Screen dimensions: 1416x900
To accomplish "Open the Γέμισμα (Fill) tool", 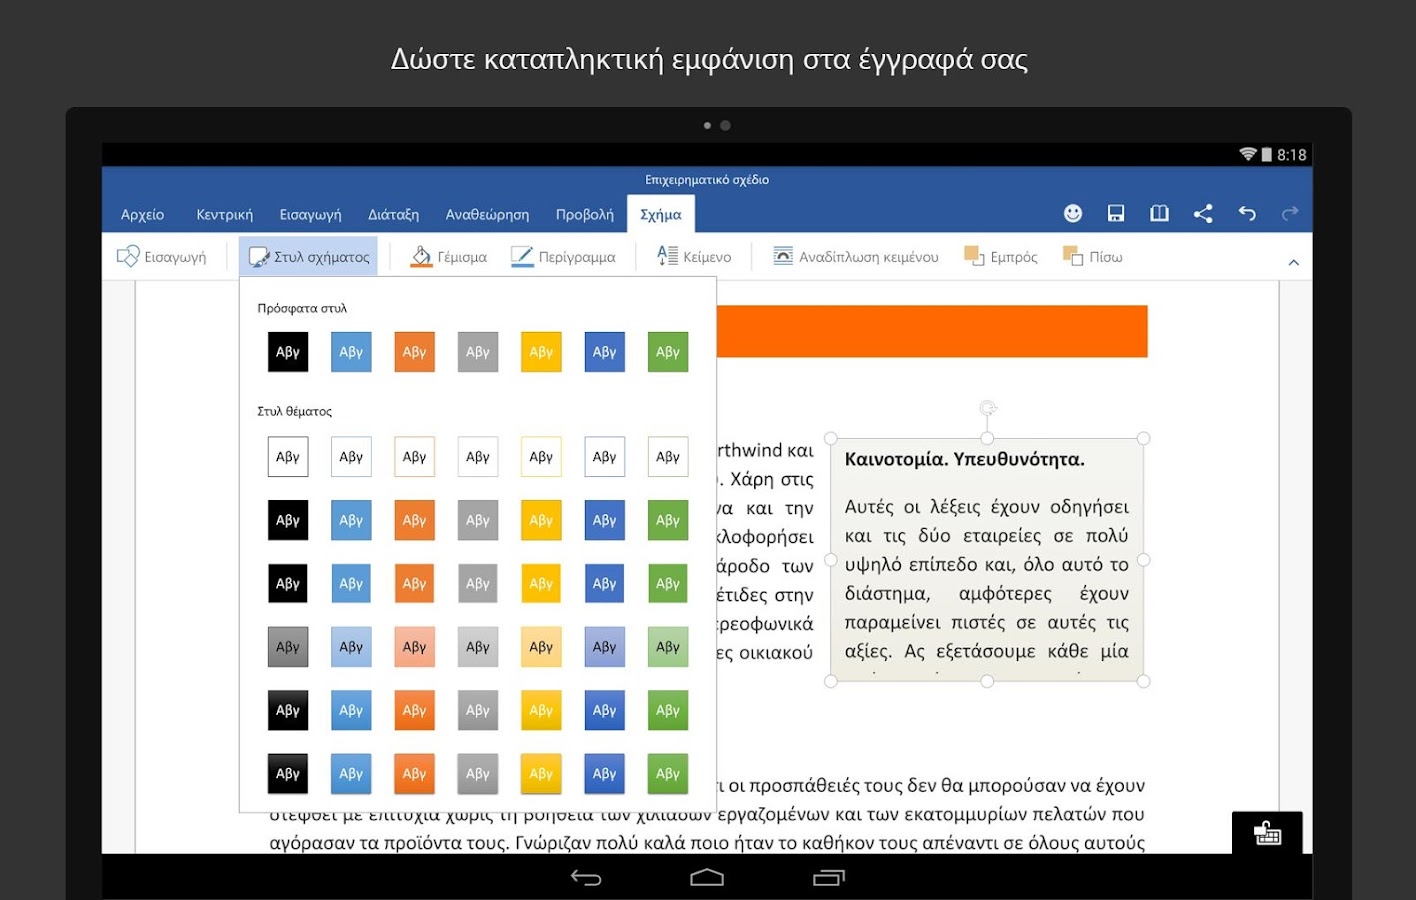I will [x=448, y=256].
